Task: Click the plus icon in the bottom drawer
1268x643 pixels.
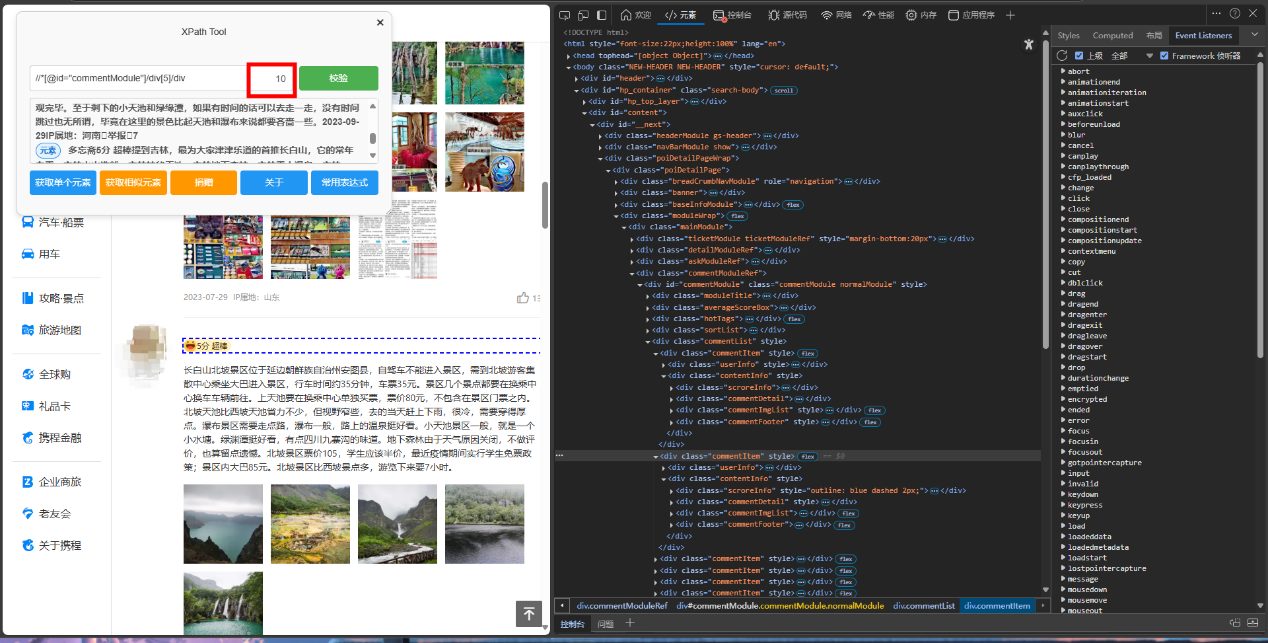Action: pyautogui.click(x=630, y=623)
